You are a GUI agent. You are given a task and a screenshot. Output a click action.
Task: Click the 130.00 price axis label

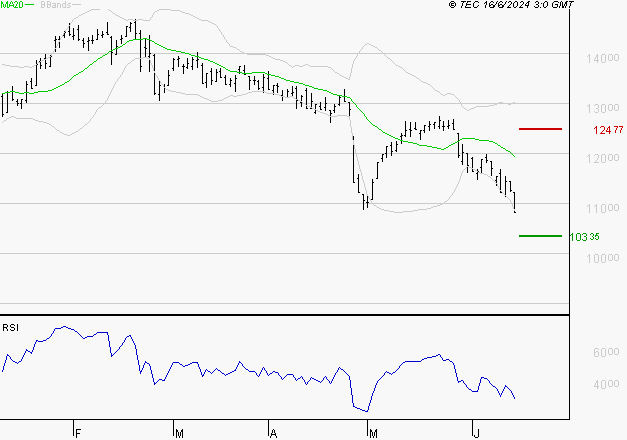603,108
